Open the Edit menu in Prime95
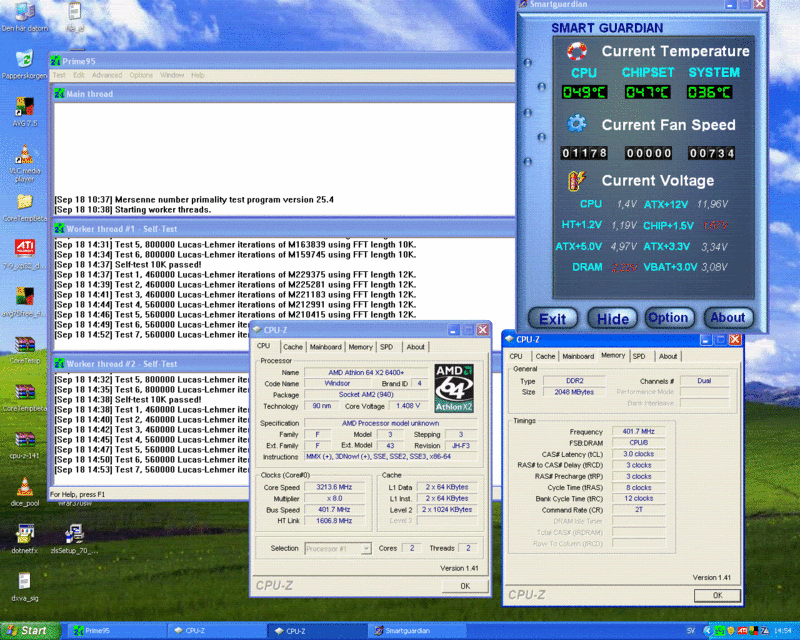Screen dimensions: 800x640 click(x=78, y=75)
